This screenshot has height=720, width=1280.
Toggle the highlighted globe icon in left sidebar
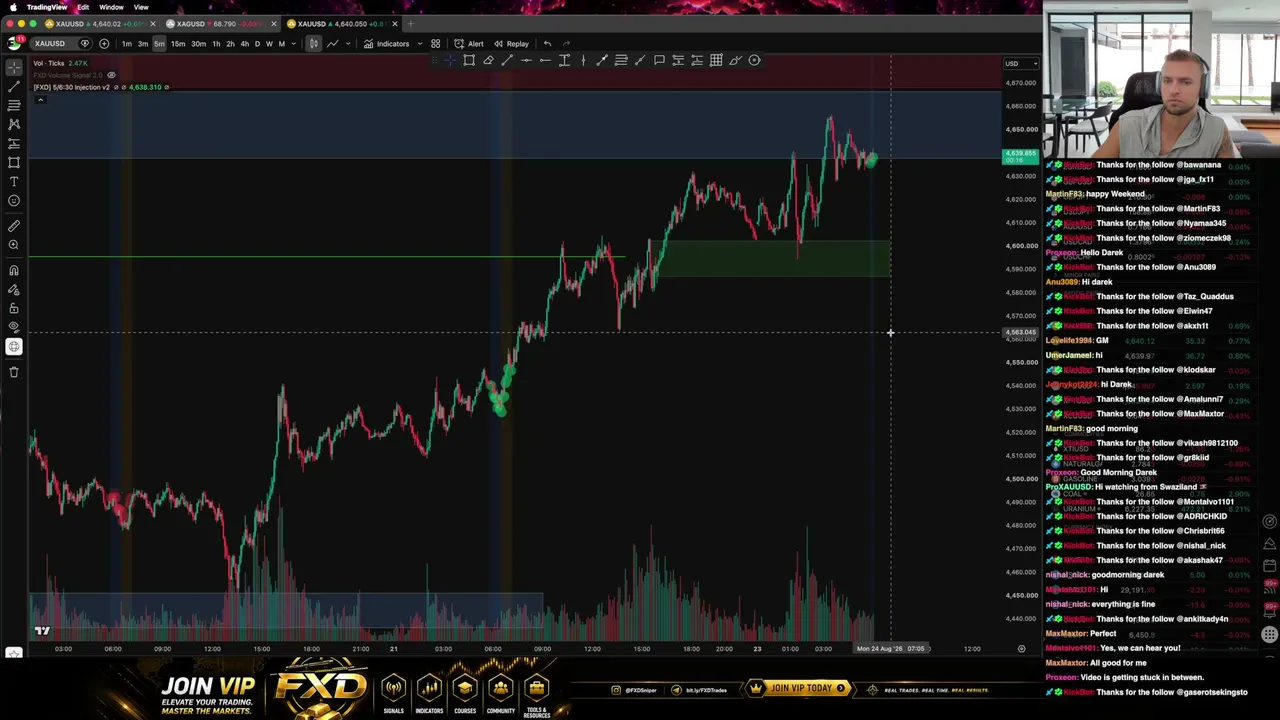click(x=14, y=347)
